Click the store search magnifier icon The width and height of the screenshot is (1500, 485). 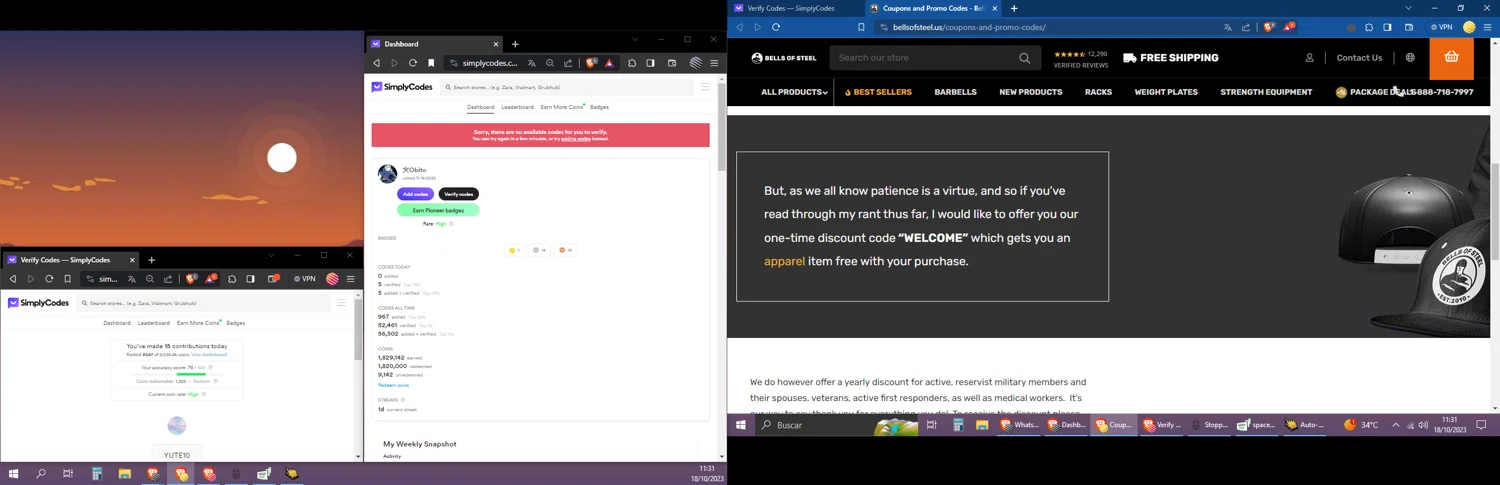coord(1024,58)
